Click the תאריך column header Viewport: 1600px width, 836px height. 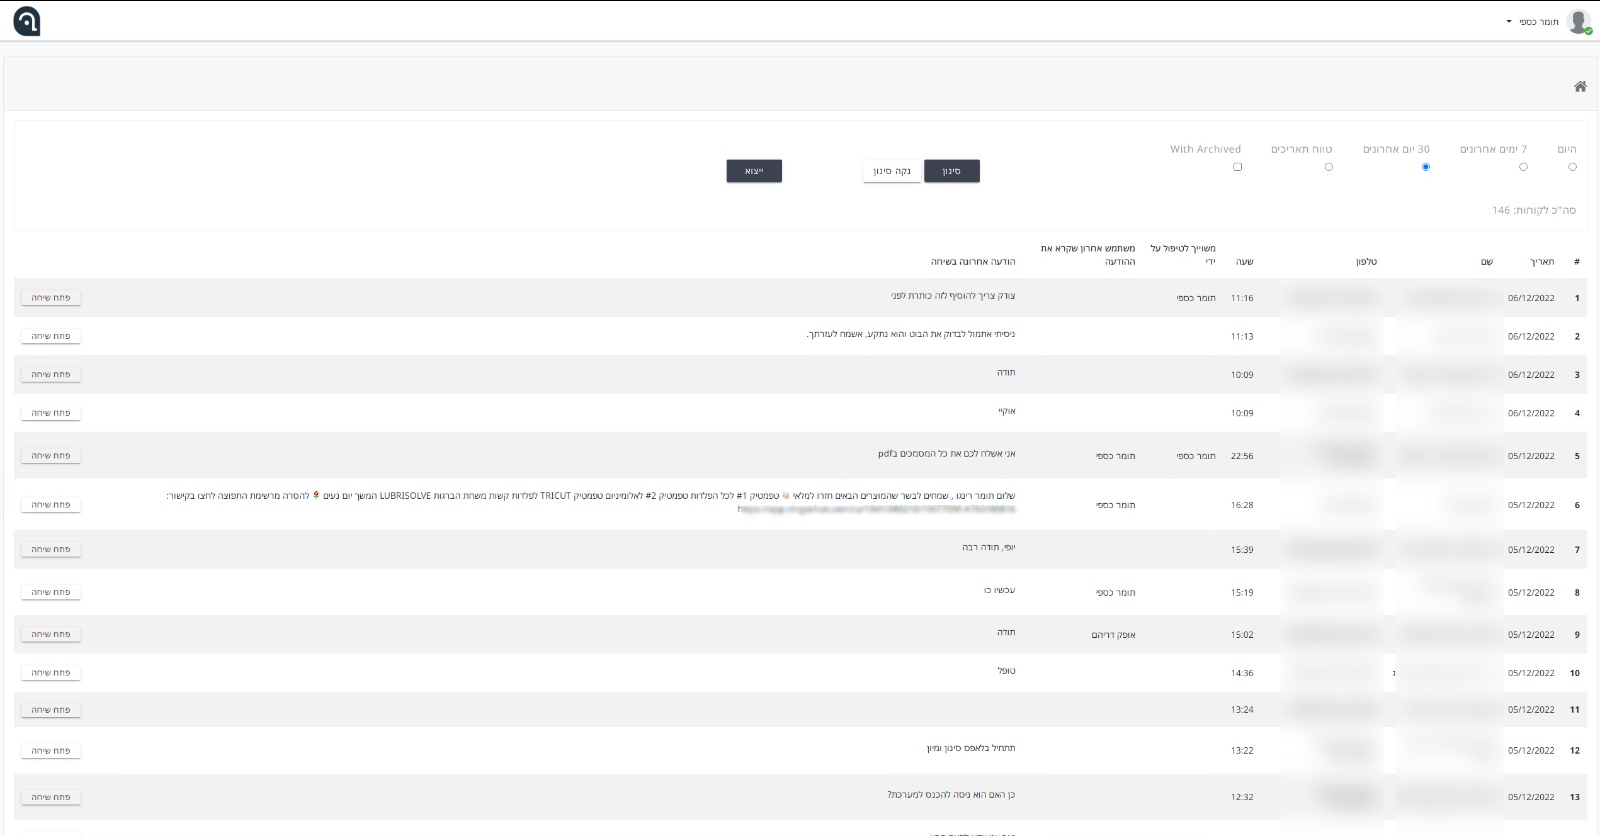tap(1541, 262)
